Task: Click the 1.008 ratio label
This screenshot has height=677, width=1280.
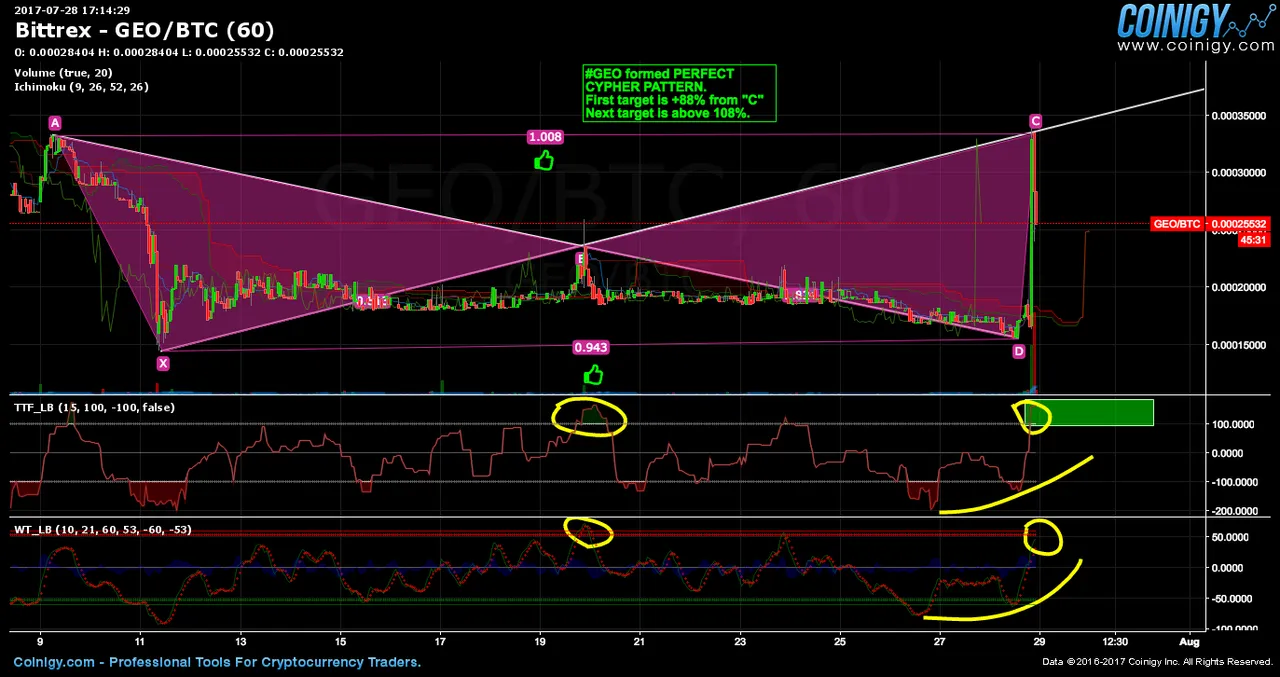Action: [x=545, y=137]
